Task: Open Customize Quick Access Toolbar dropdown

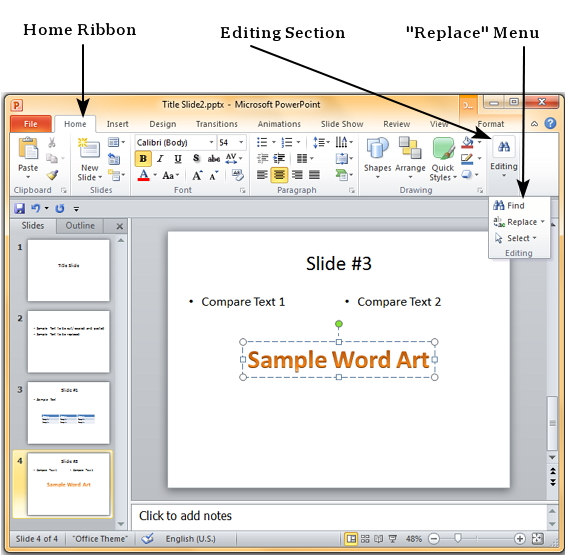Action: click(x=76, y=209)
